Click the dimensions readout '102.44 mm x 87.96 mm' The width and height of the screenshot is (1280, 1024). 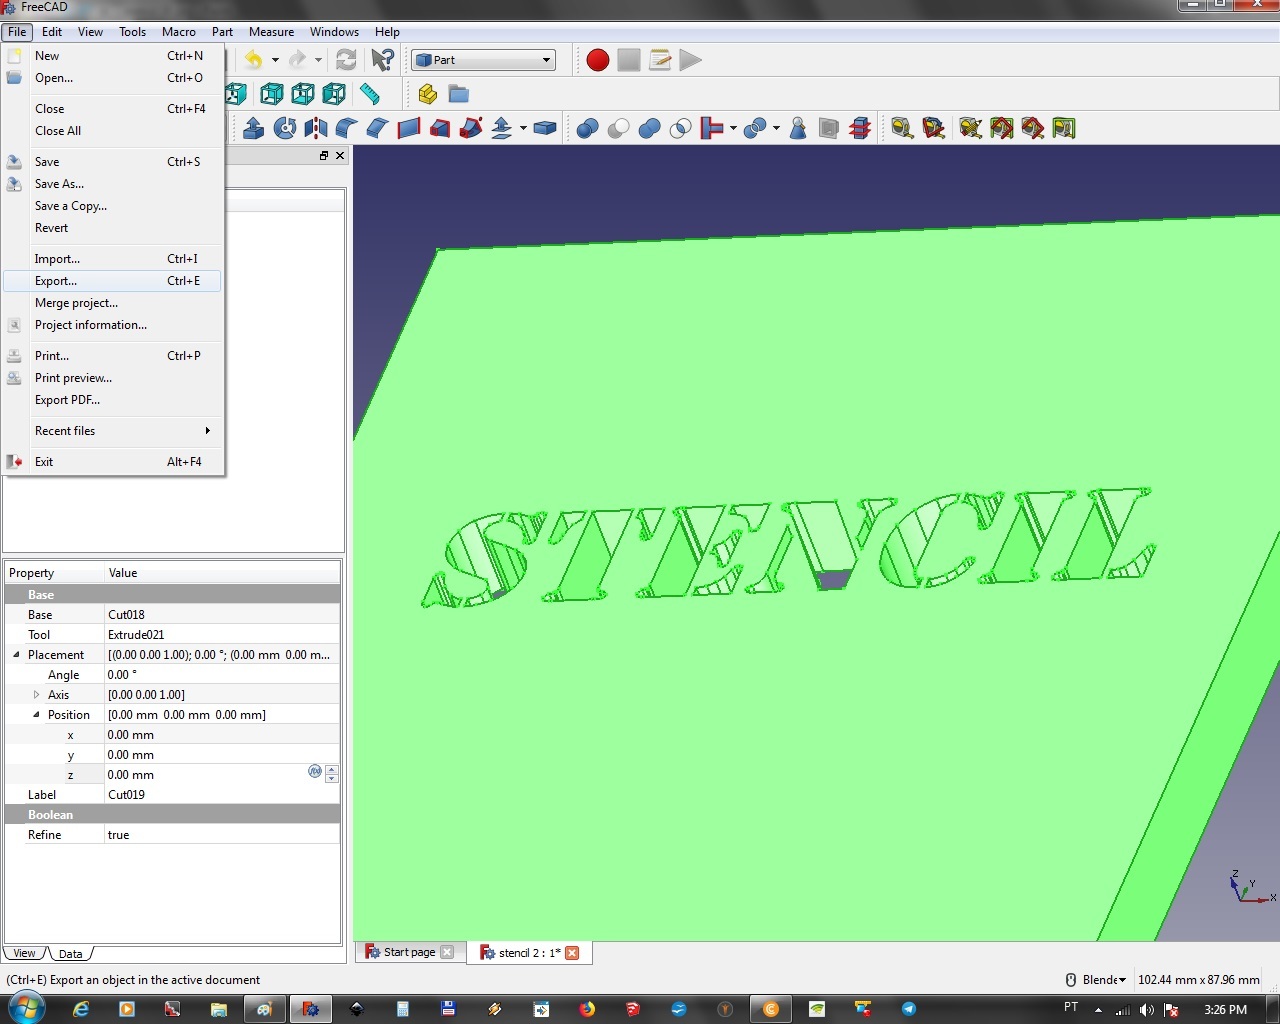(x=1198, y=980)
